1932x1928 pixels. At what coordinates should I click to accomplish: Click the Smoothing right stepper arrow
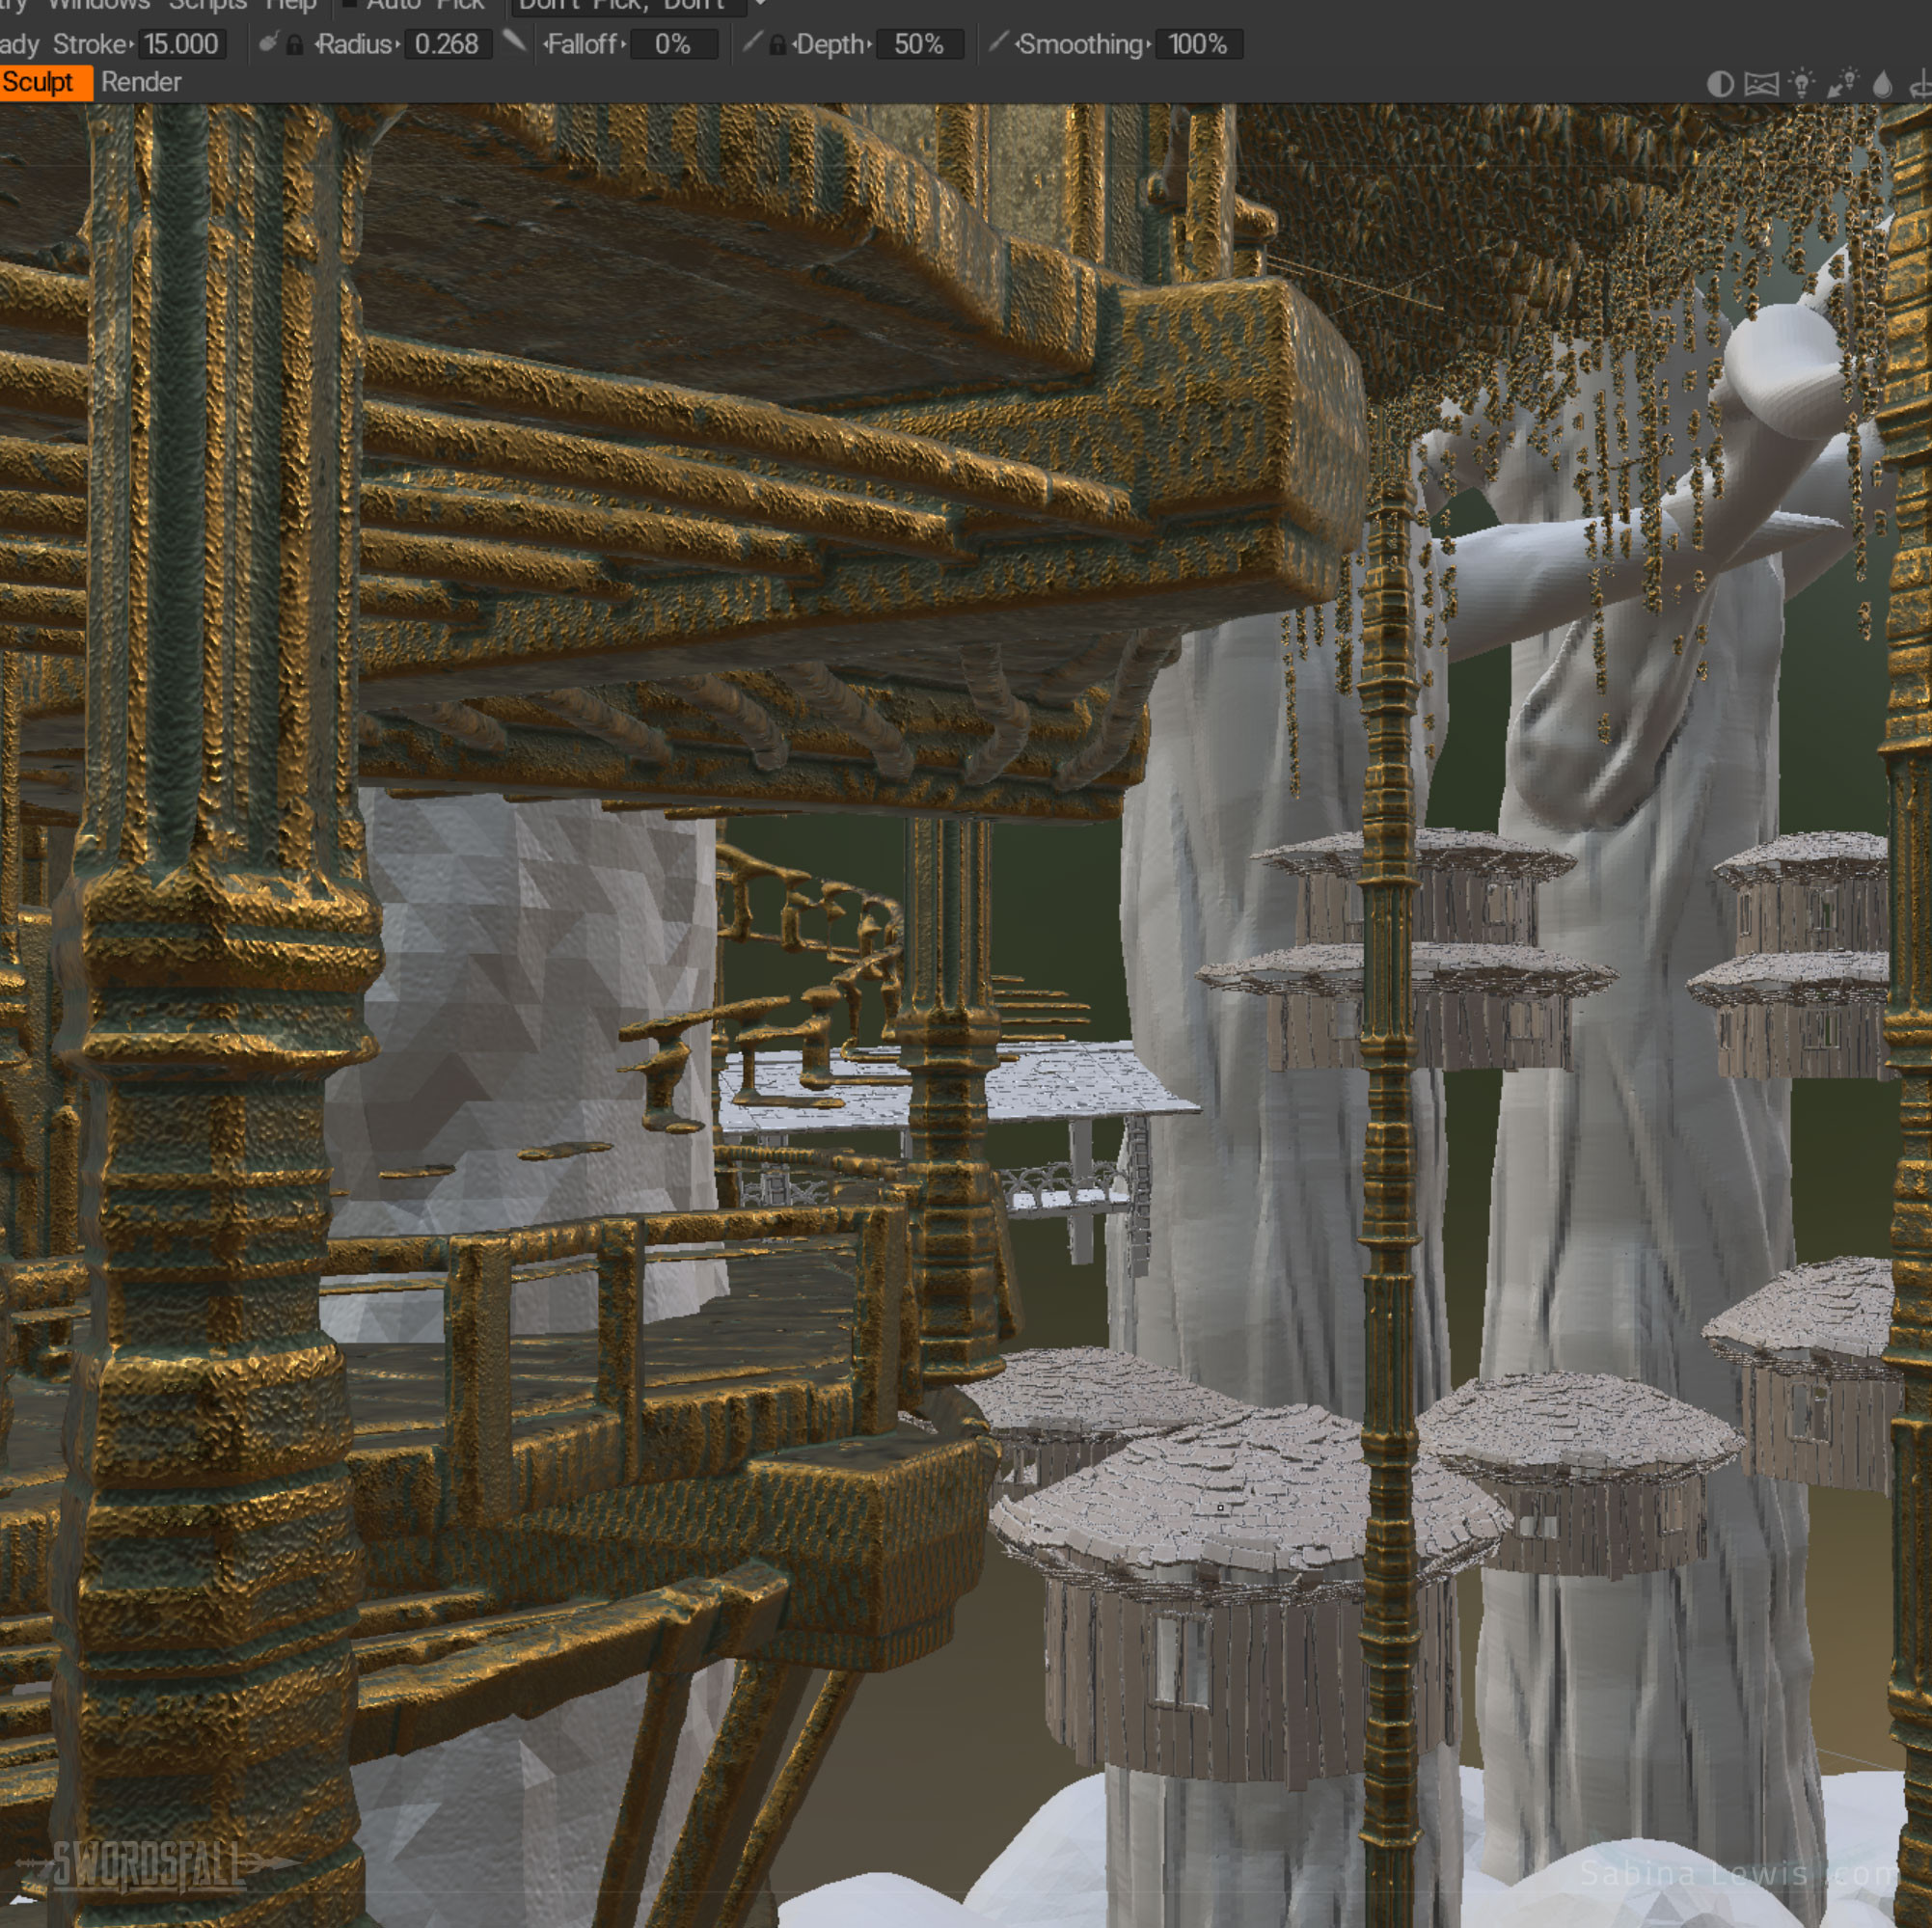(x=1149, y=44)
